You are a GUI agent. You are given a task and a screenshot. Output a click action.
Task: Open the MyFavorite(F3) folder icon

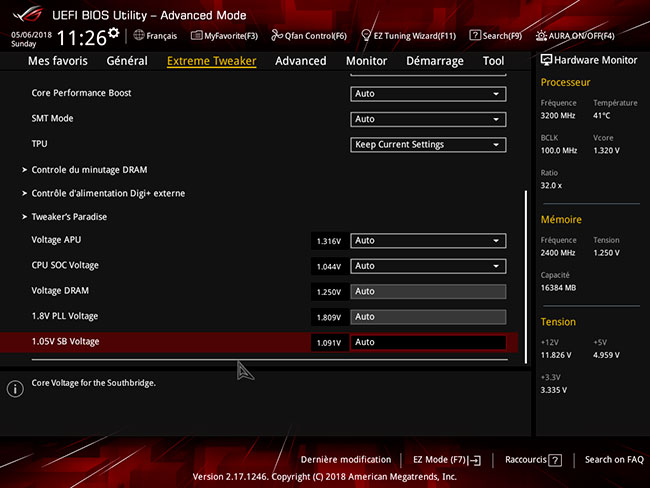[196, 36]
